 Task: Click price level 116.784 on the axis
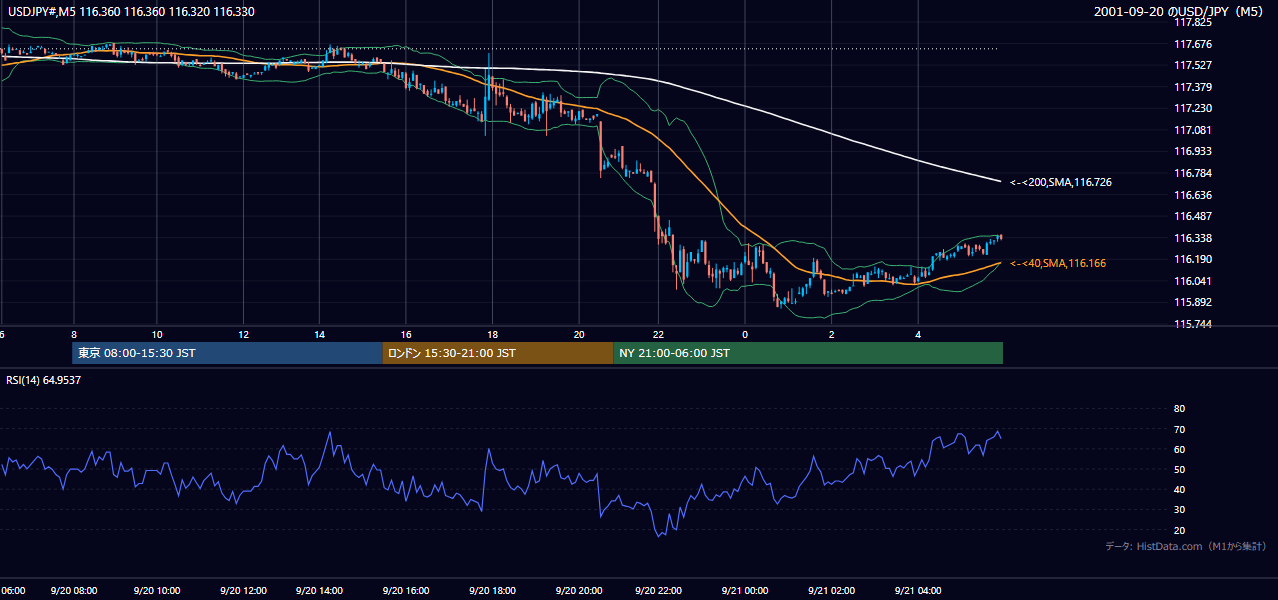pyautogui.click(x=1192, y=173)
